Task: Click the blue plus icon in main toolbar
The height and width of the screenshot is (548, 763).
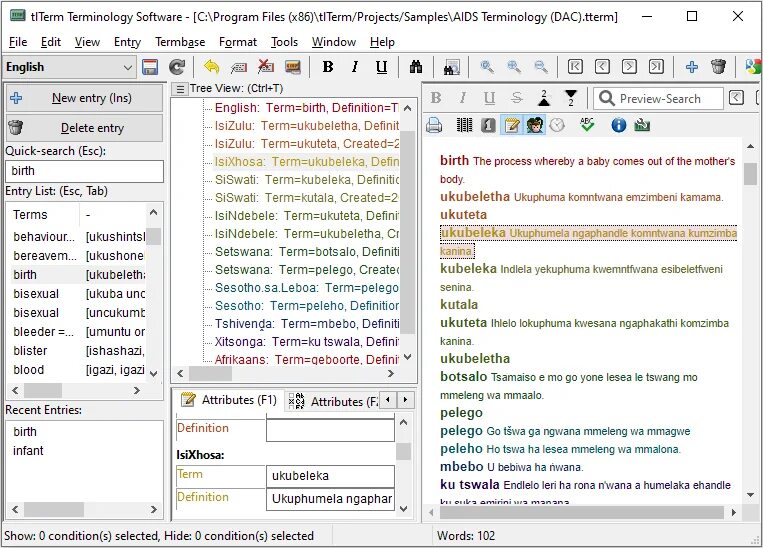Action: point(691,67)
